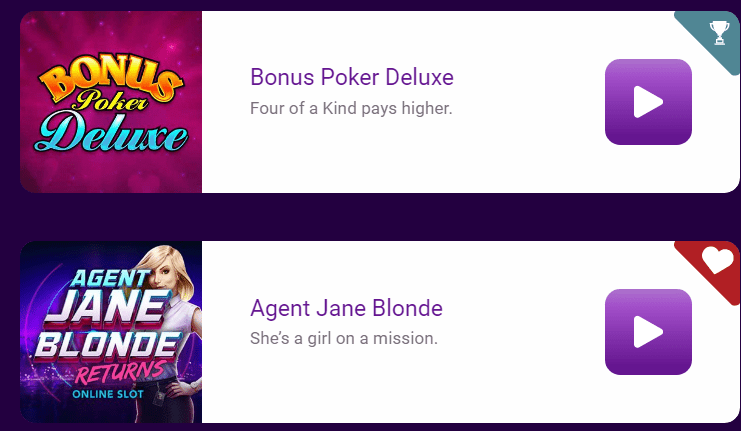This screenshot has width=741, height=431.
Task: Toggle the heart favorite badge on Agent Jane
Action: [717, 260]
